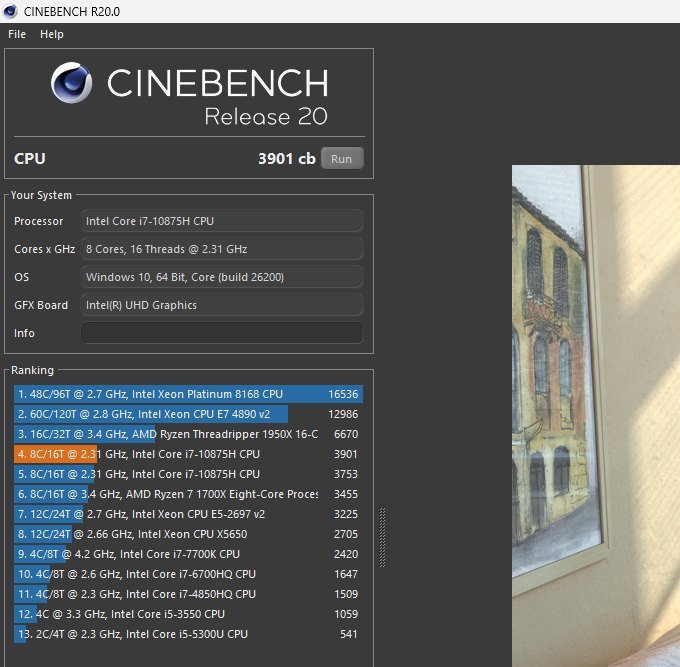Select ranking row Intel Xeon CPU E7 4890 v2
Image resolution: width=680 pixels, height=667 pixels.
tap(188, 414)
